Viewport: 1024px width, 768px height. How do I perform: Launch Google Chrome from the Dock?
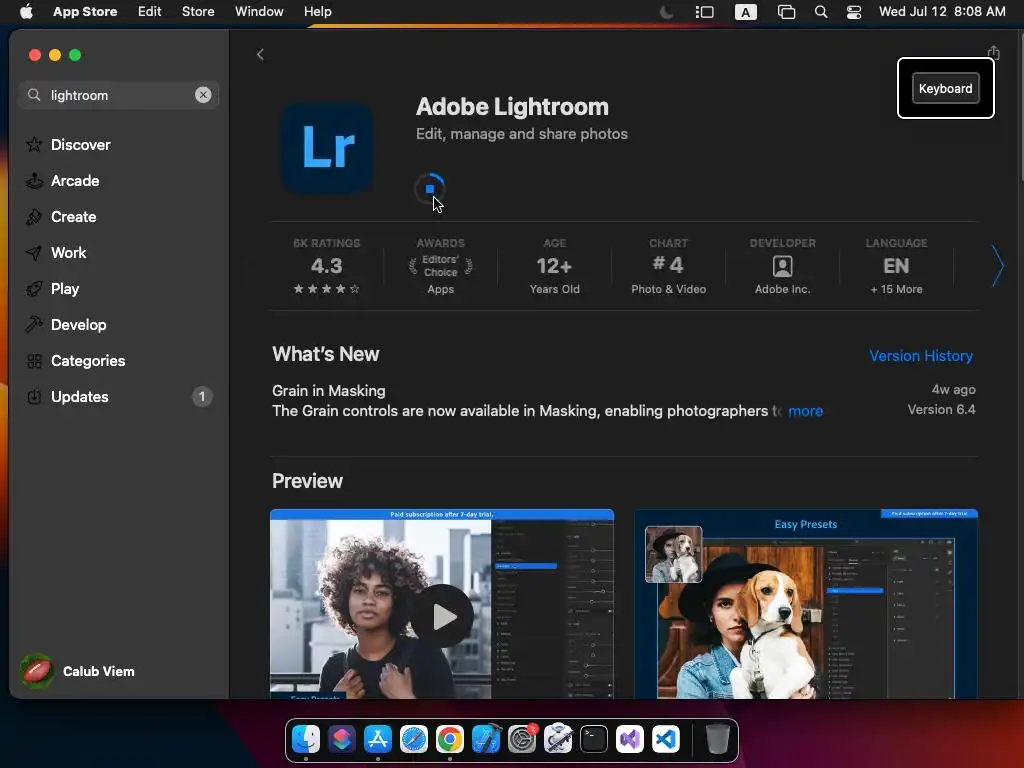449,739
